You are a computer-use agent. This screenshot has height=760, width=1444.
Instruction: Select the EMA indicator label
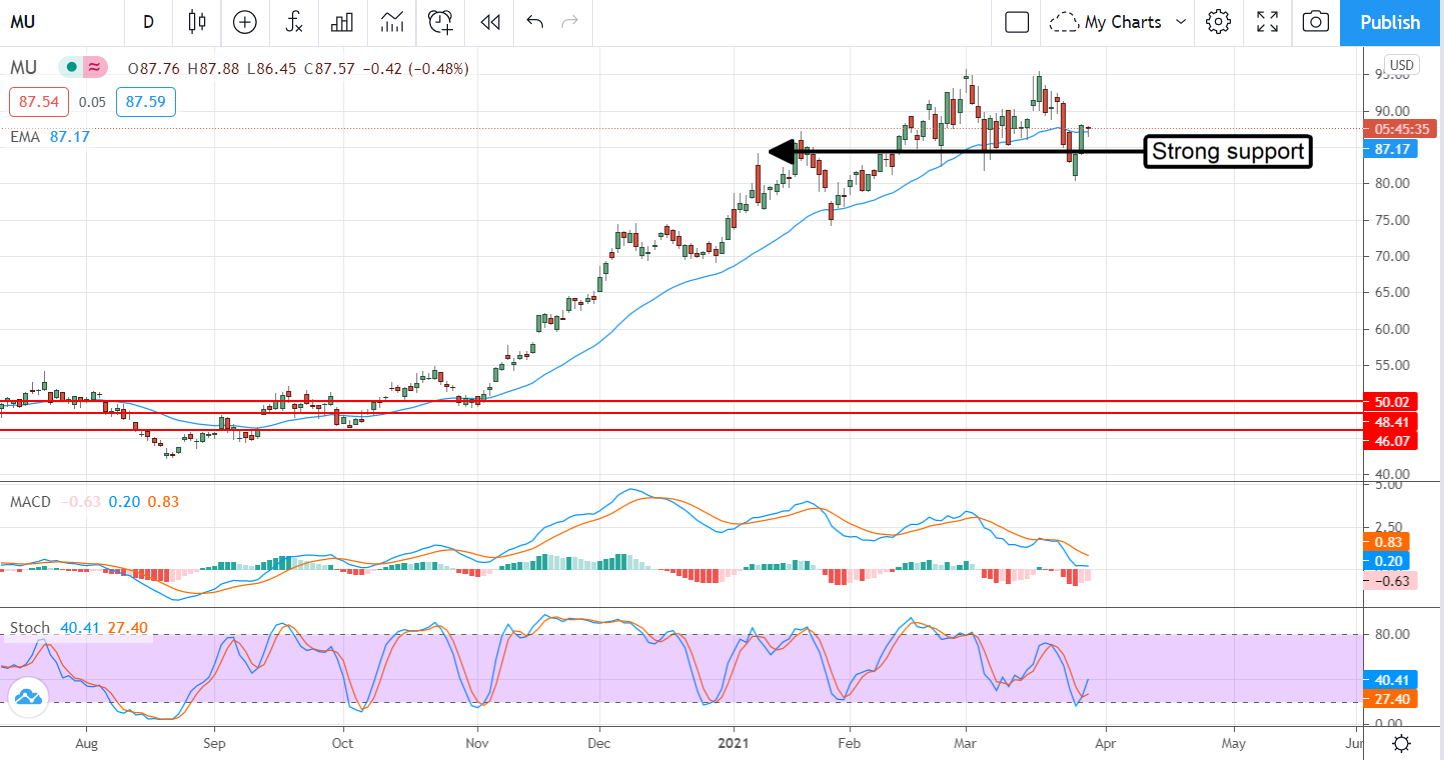[x=25, y=136]
